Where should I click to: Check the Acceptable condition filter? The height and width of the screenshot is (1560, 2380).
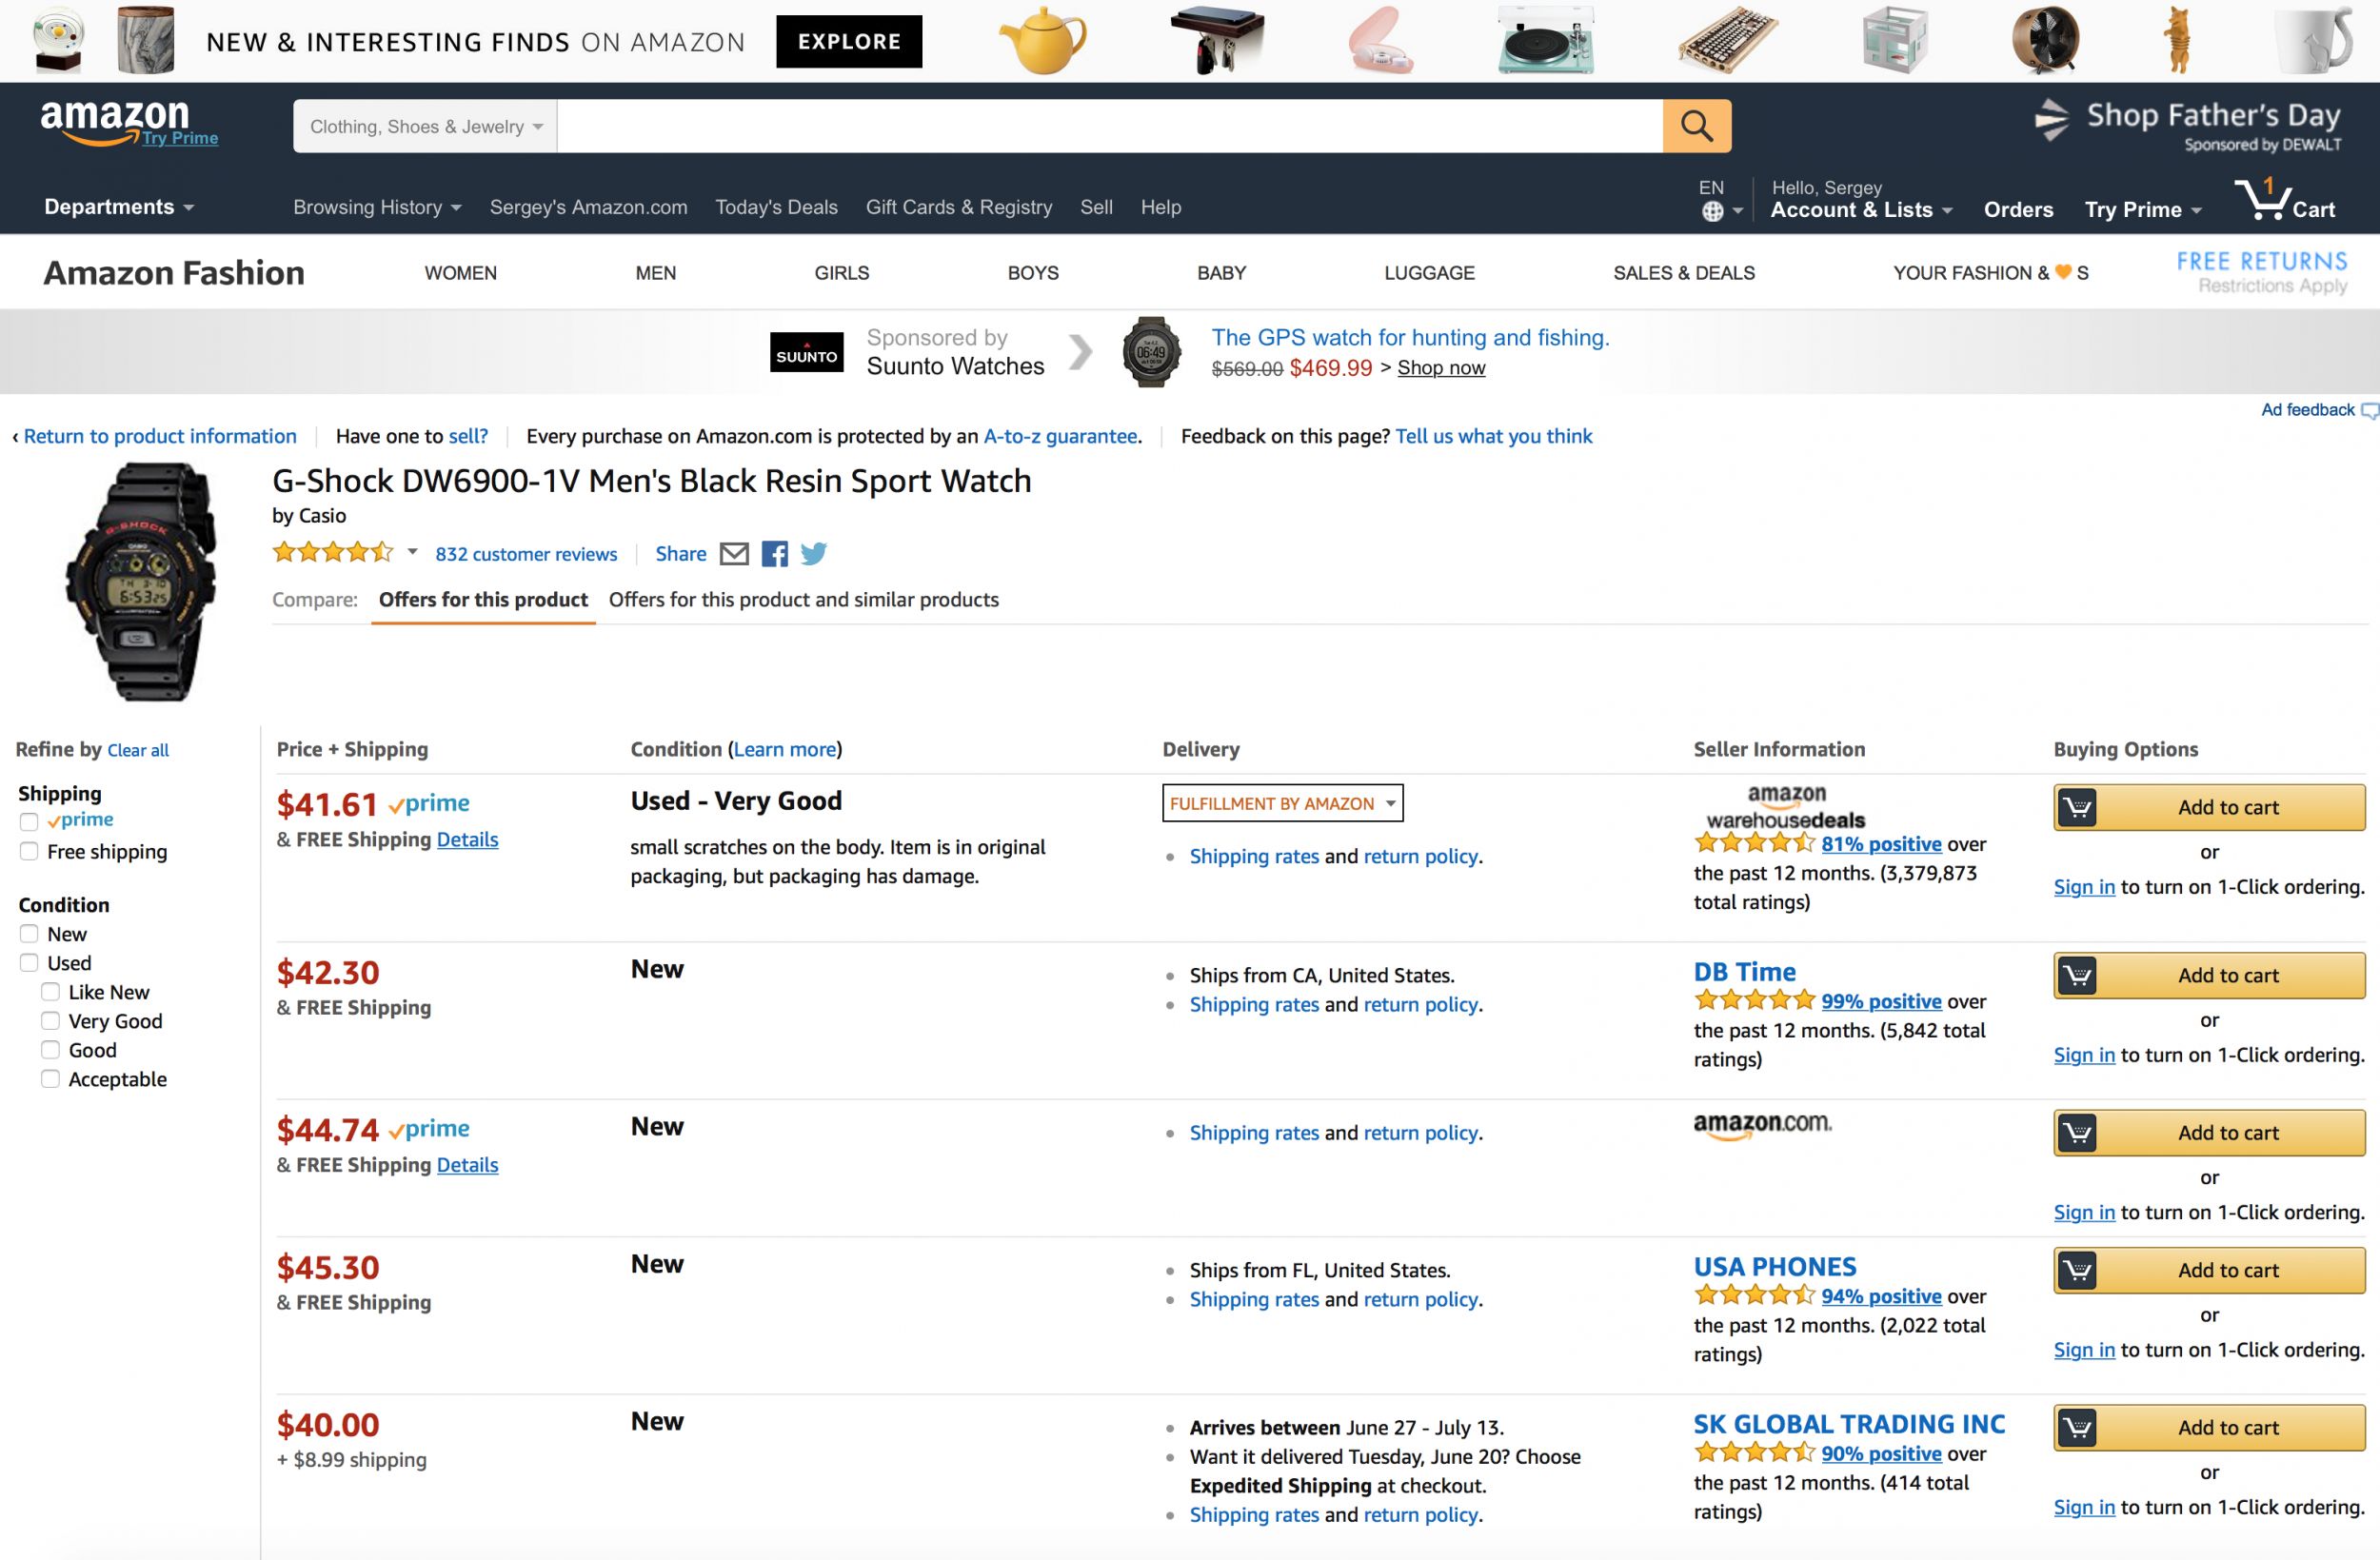pos(50,1079)
